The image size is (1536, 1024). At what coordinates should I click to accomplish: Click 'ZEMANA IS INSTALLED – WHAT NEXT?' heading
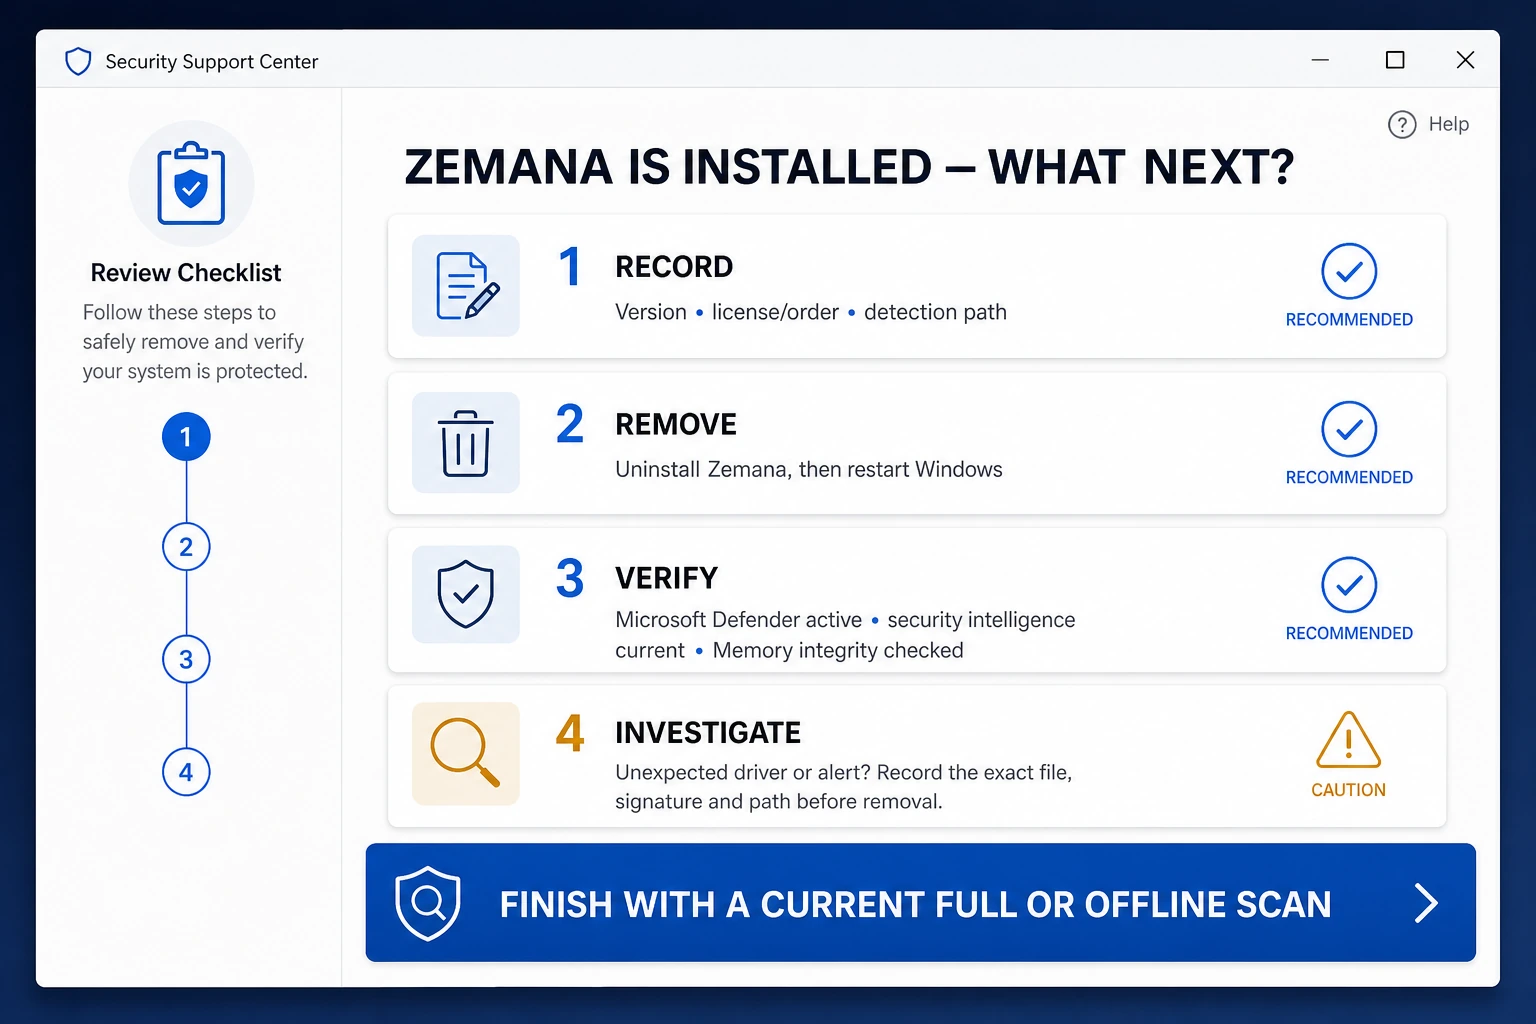pos(849,167)
